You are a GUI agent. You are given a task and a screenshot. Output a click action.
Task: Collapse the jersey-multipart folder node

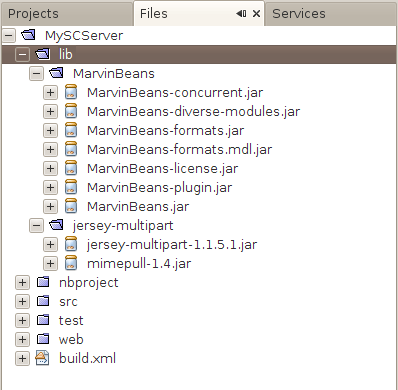click(x=36, y=226)
